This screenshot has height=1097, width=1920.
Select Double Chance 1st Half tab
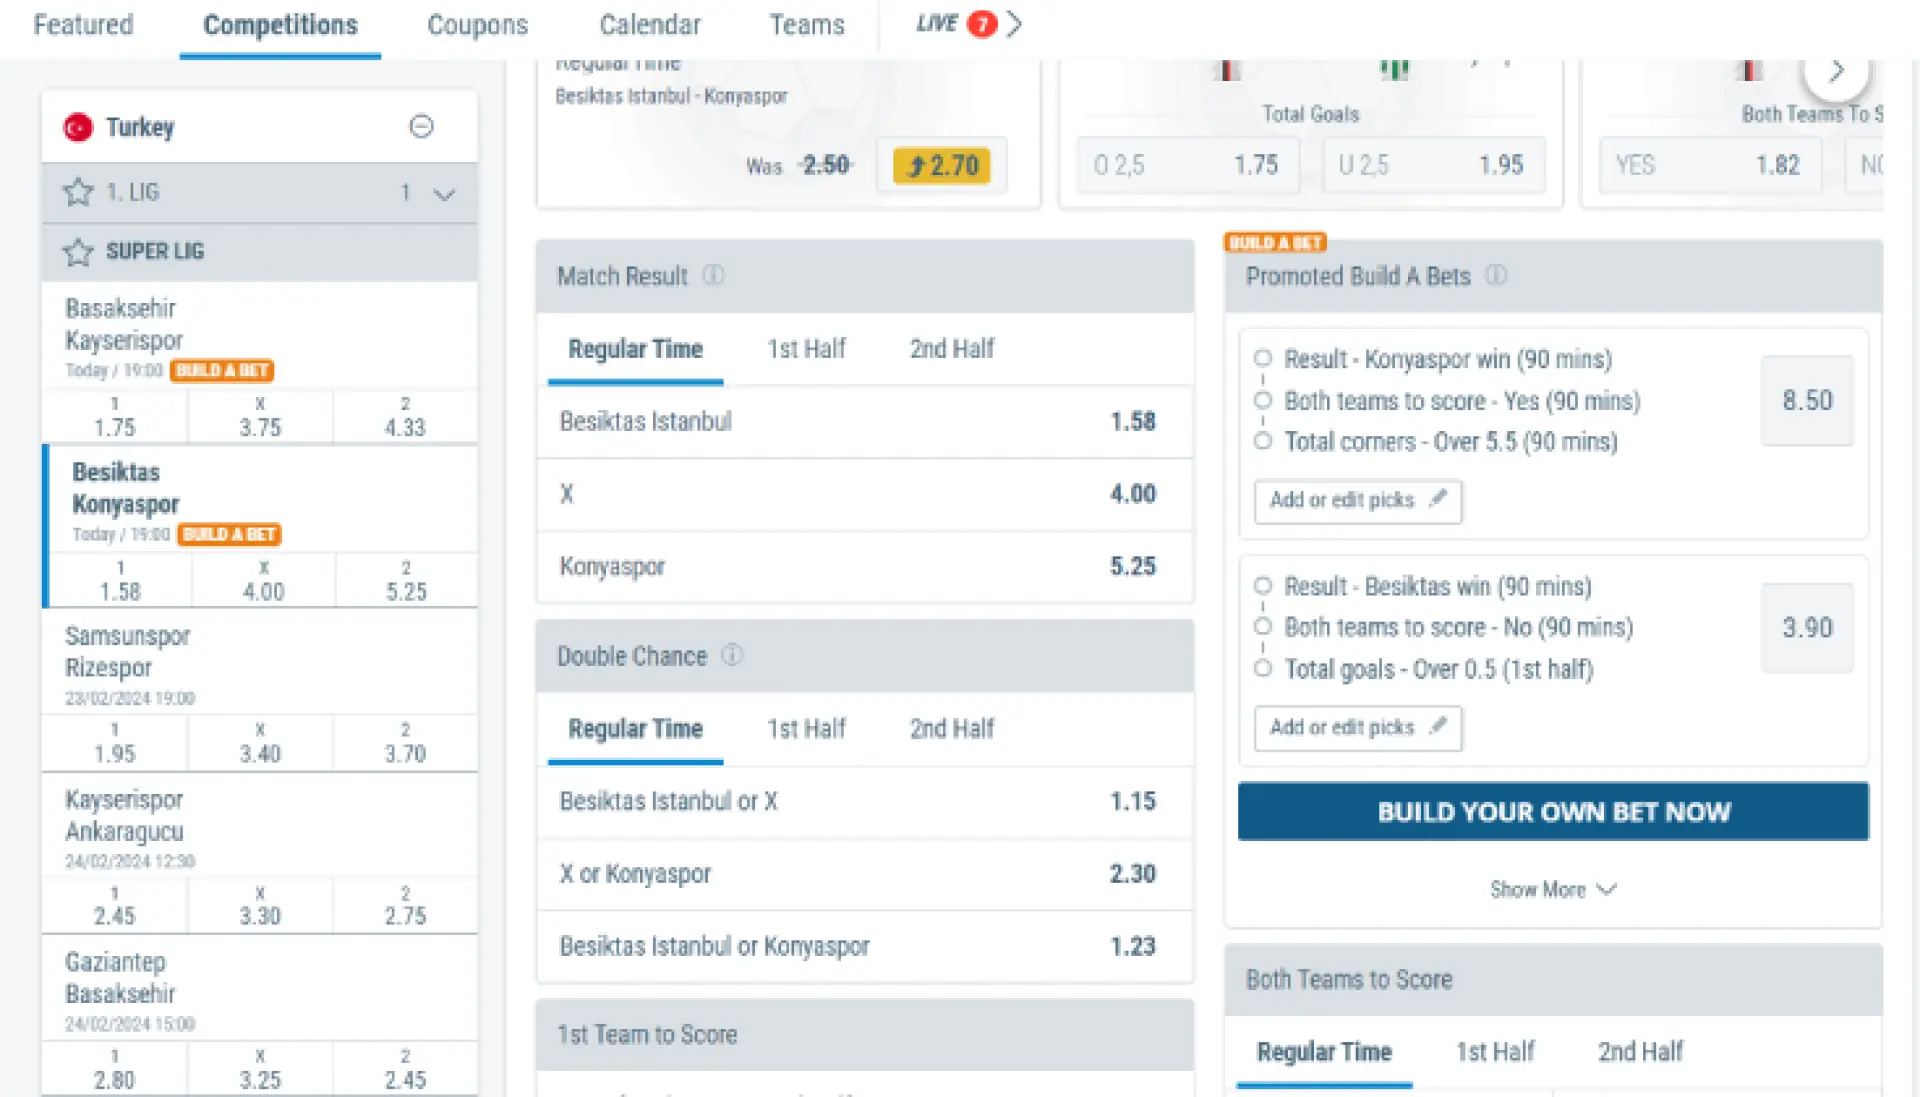point(806,729)
